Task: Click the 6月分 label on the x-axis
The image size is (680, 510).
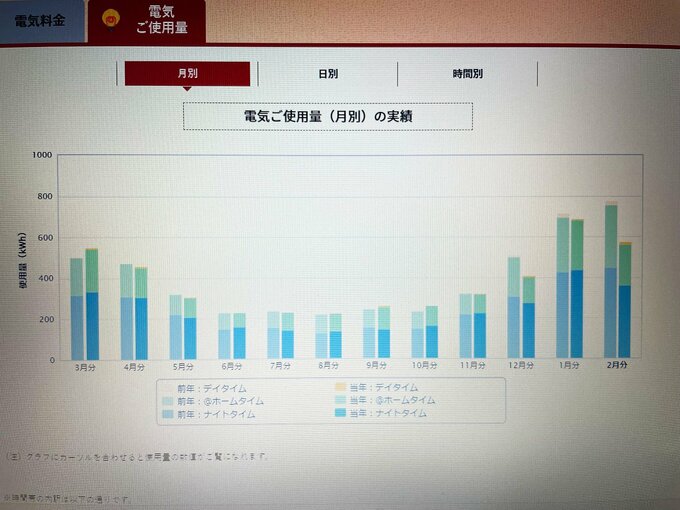Action: coord(232,367)
